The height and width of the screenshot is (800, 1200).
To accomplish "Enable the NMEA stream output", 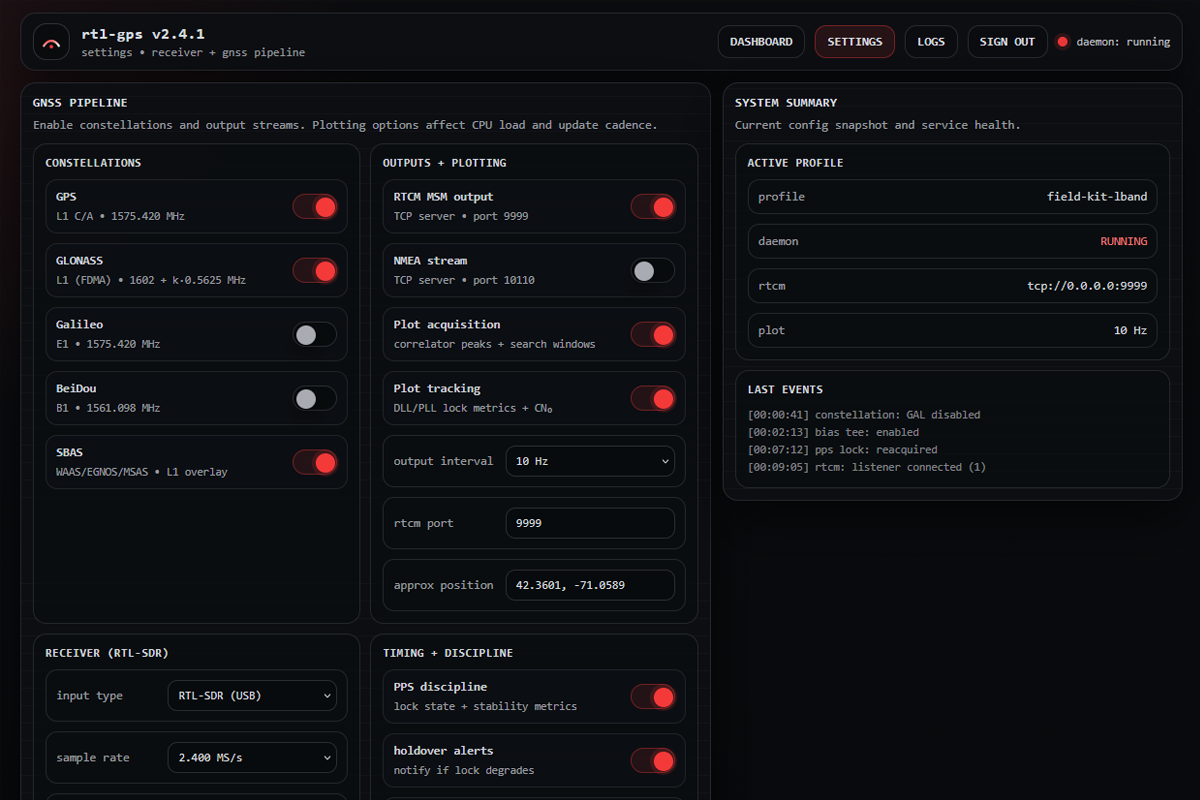I will click(x=653, y=271).
